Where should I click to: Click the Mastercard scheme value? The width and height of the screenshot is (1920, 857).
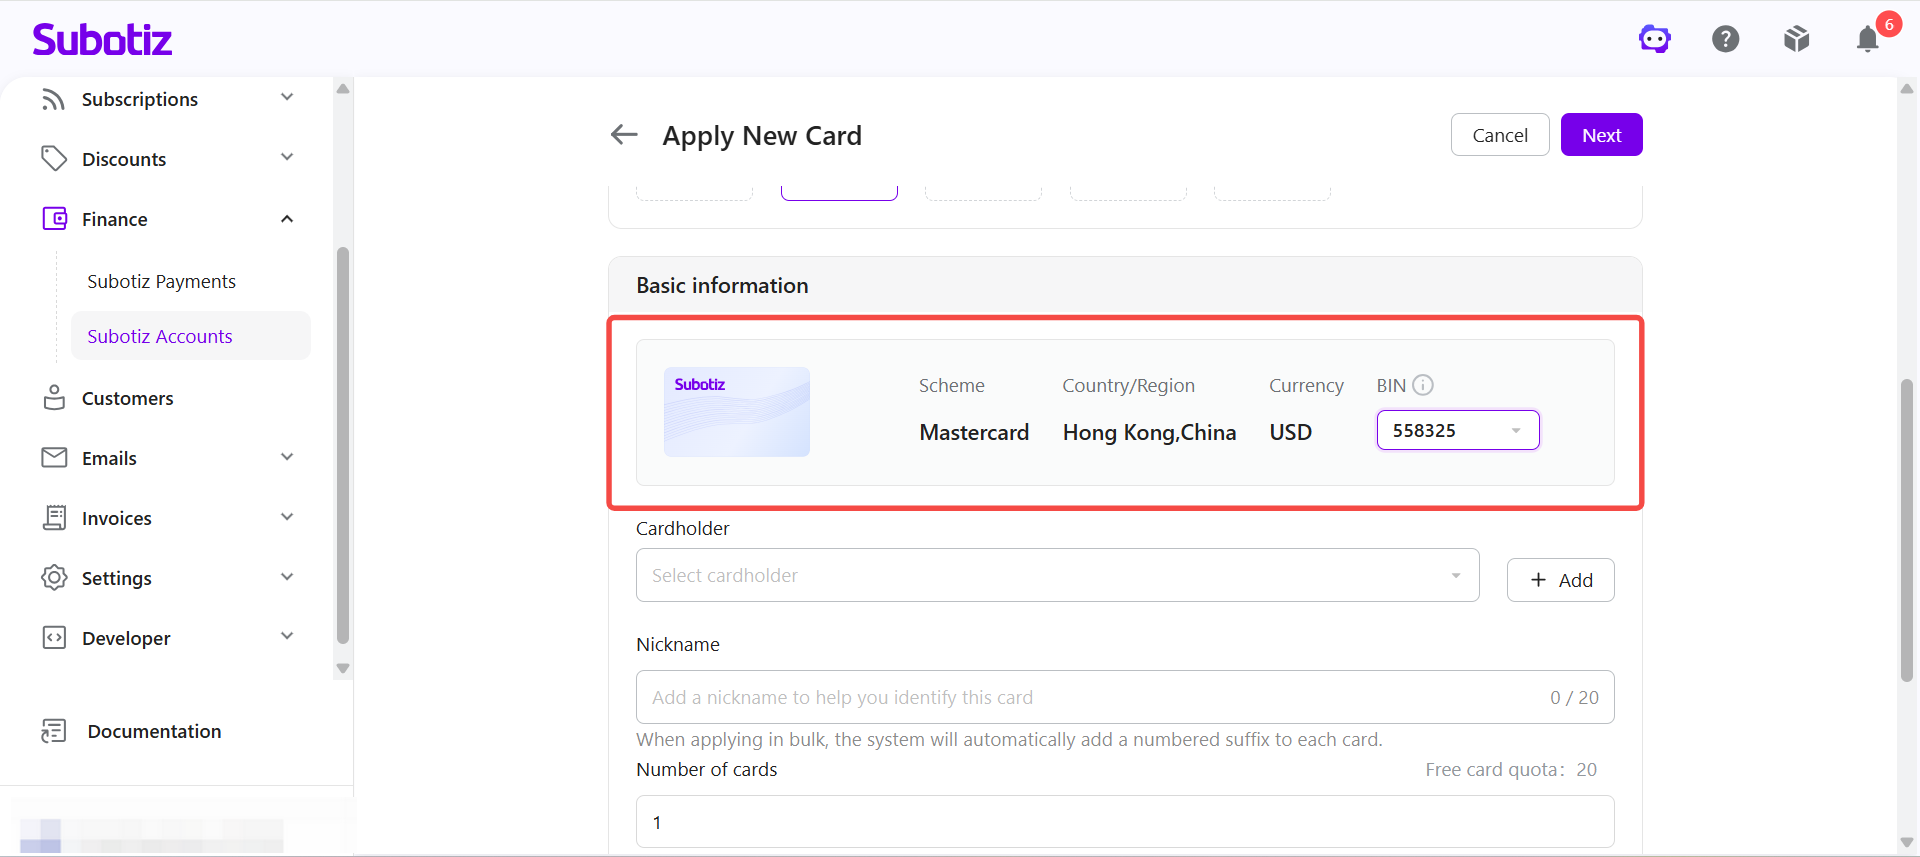pos(974,432)
